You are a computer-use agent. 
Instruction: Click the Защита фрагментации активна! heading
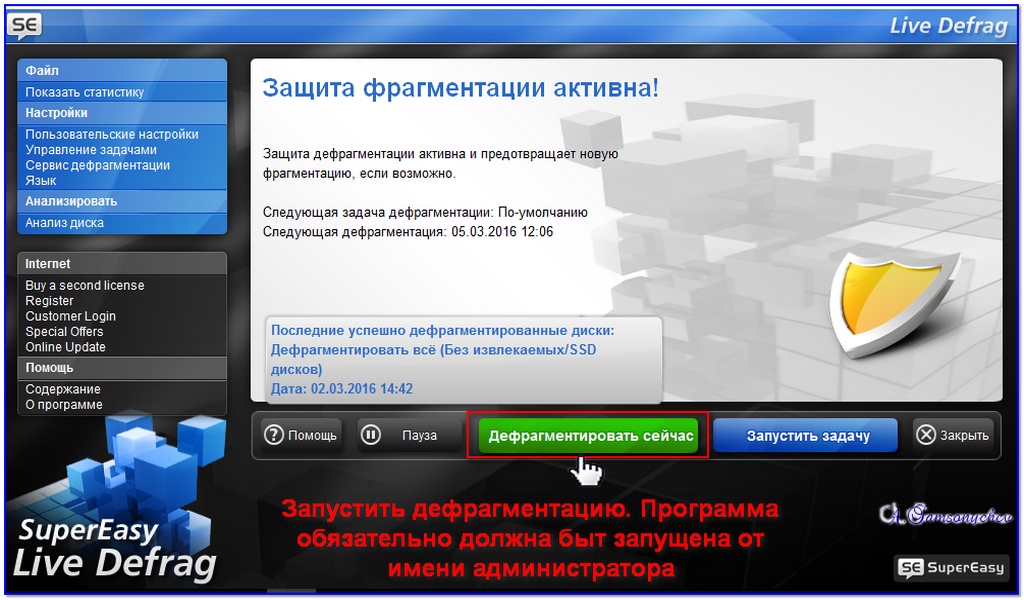[460, 87]
